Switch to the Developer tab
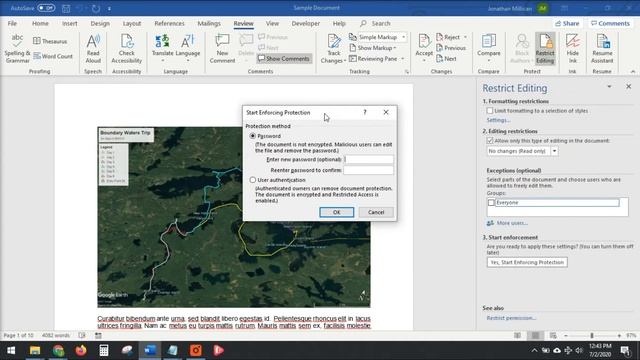 coord(306,24)
